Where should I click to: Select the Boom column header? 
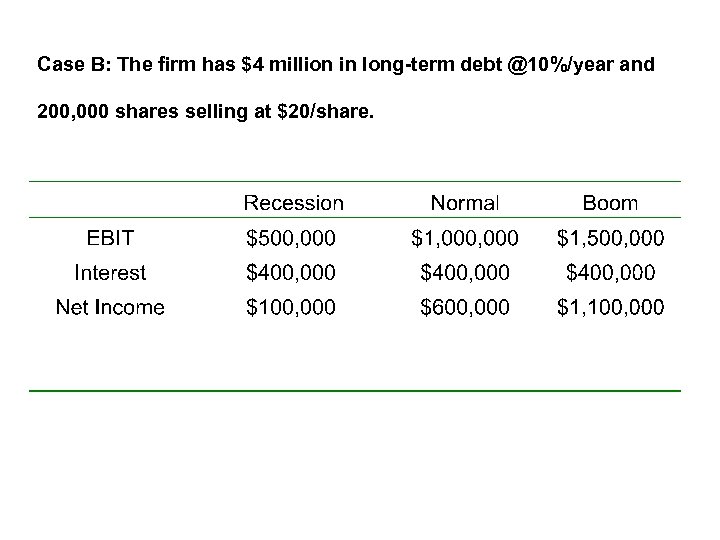610,203
